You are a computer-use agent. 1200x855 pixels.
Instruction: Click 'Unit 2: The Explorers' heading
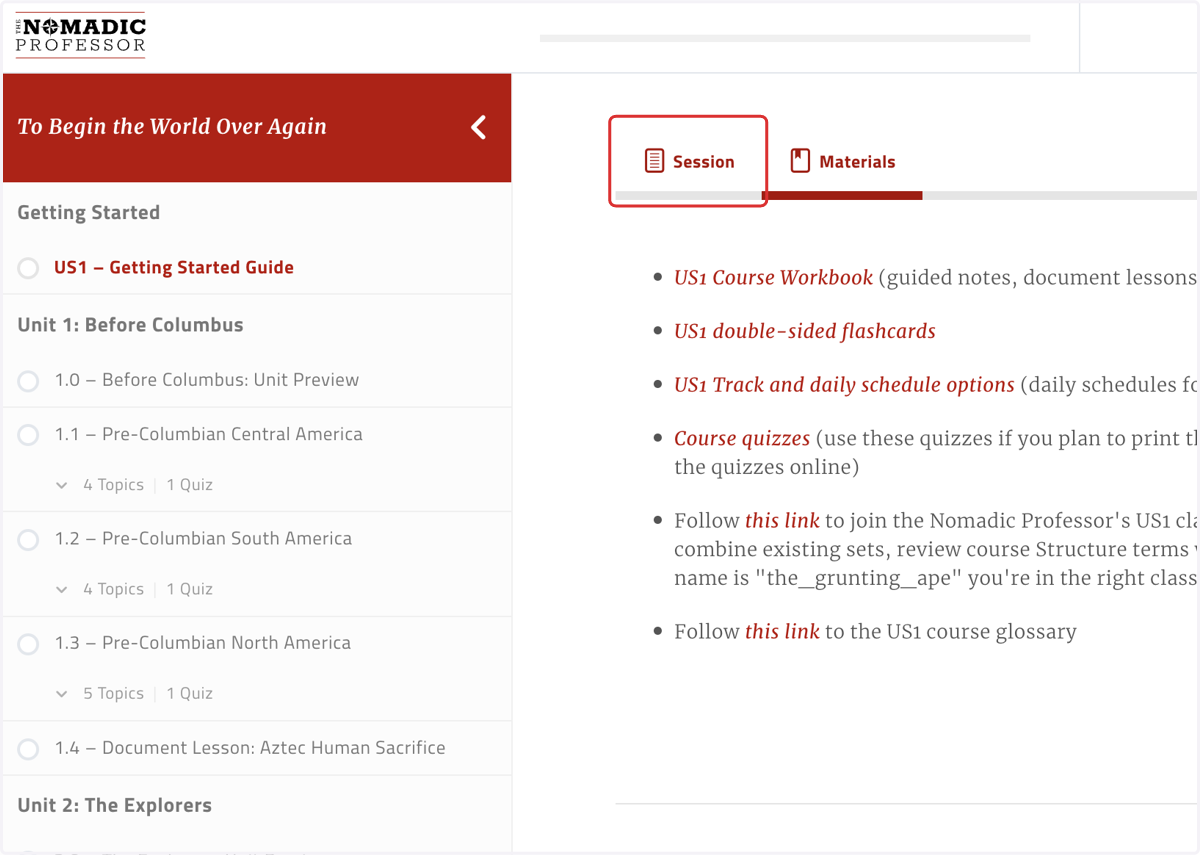click(115, 805)
